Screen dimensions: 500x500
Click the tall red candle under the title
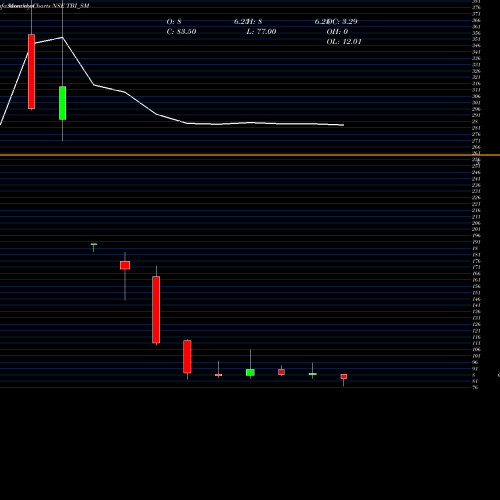31,71
